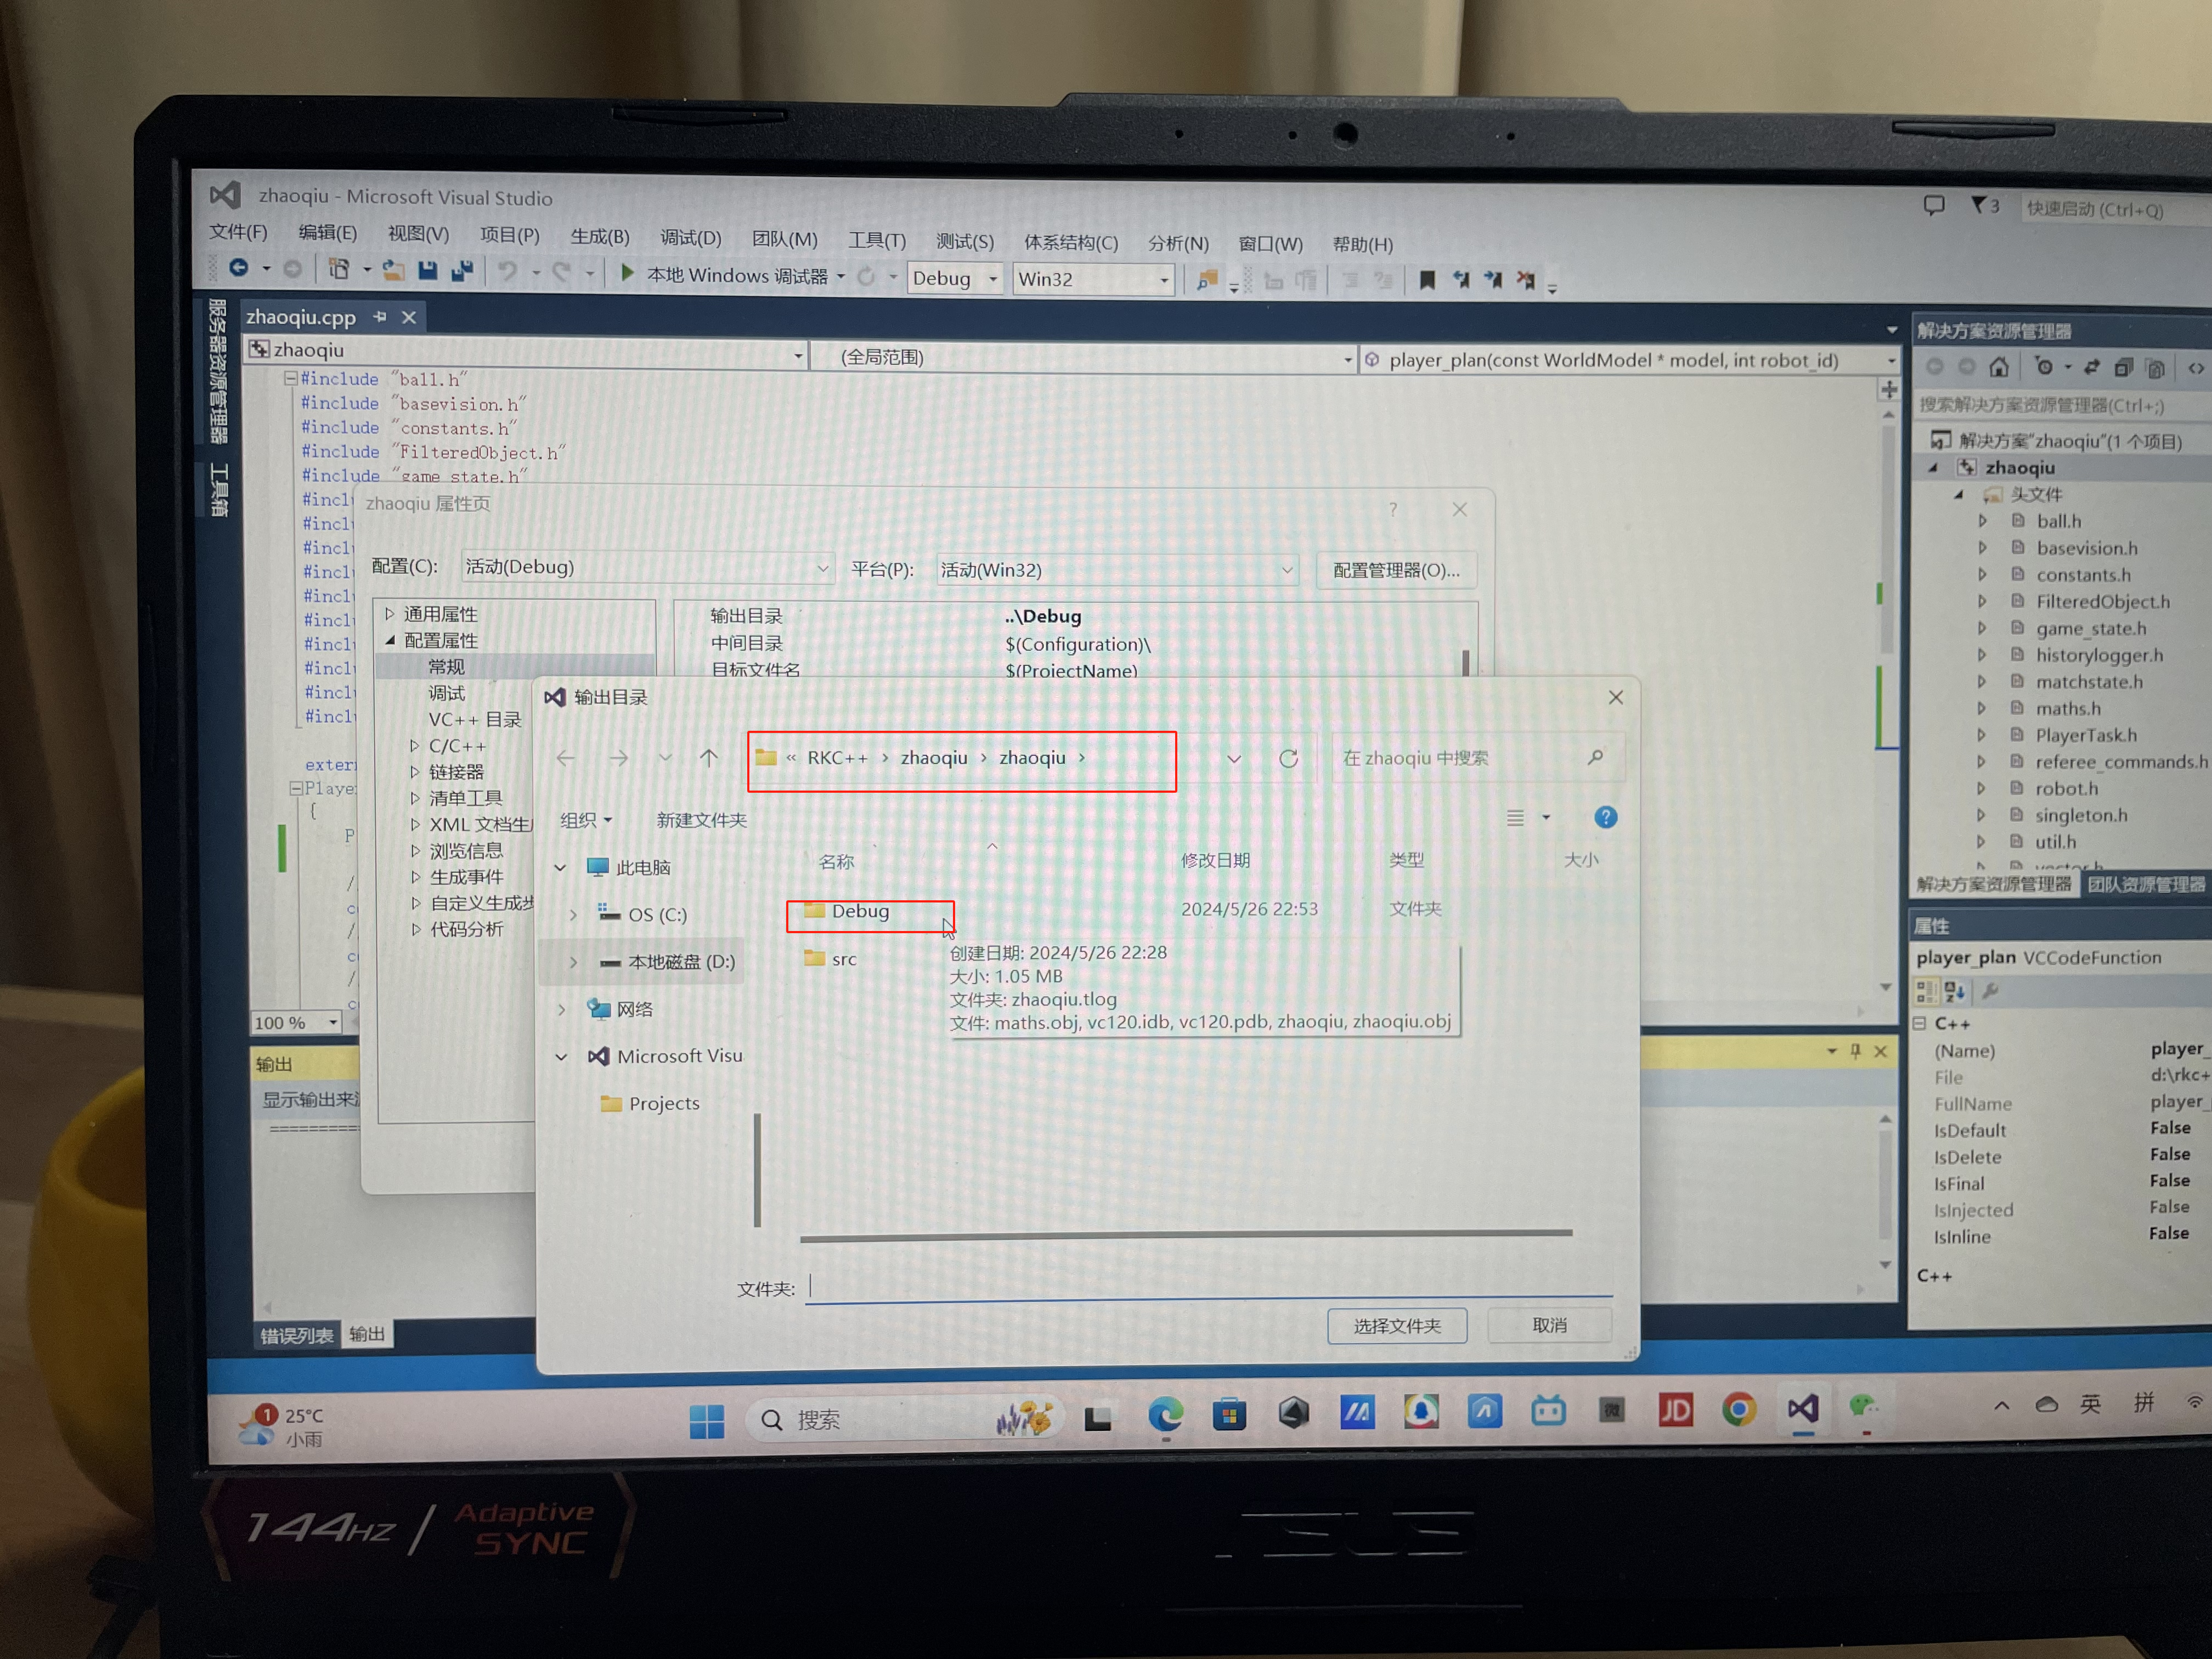Open Visual Studio from the taskbar
The width and height of the screenshot is (2212, 1659).
pyautogui.click(x=1802, y=1409)
